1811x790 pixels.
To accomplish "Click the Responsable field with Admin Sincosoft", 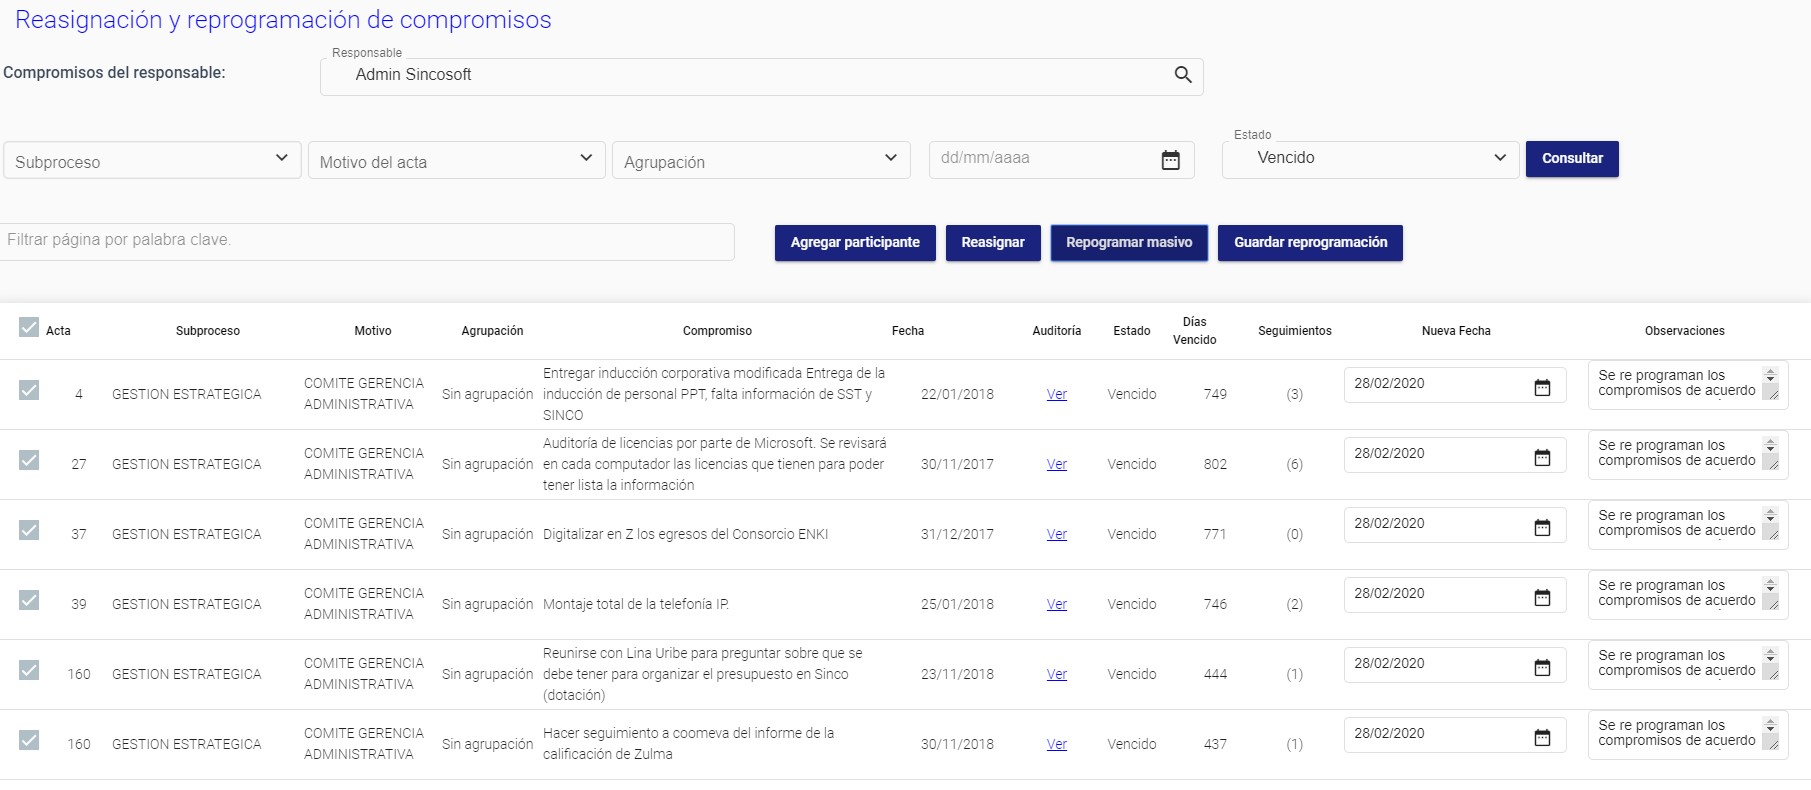I will tap(761, 76).
